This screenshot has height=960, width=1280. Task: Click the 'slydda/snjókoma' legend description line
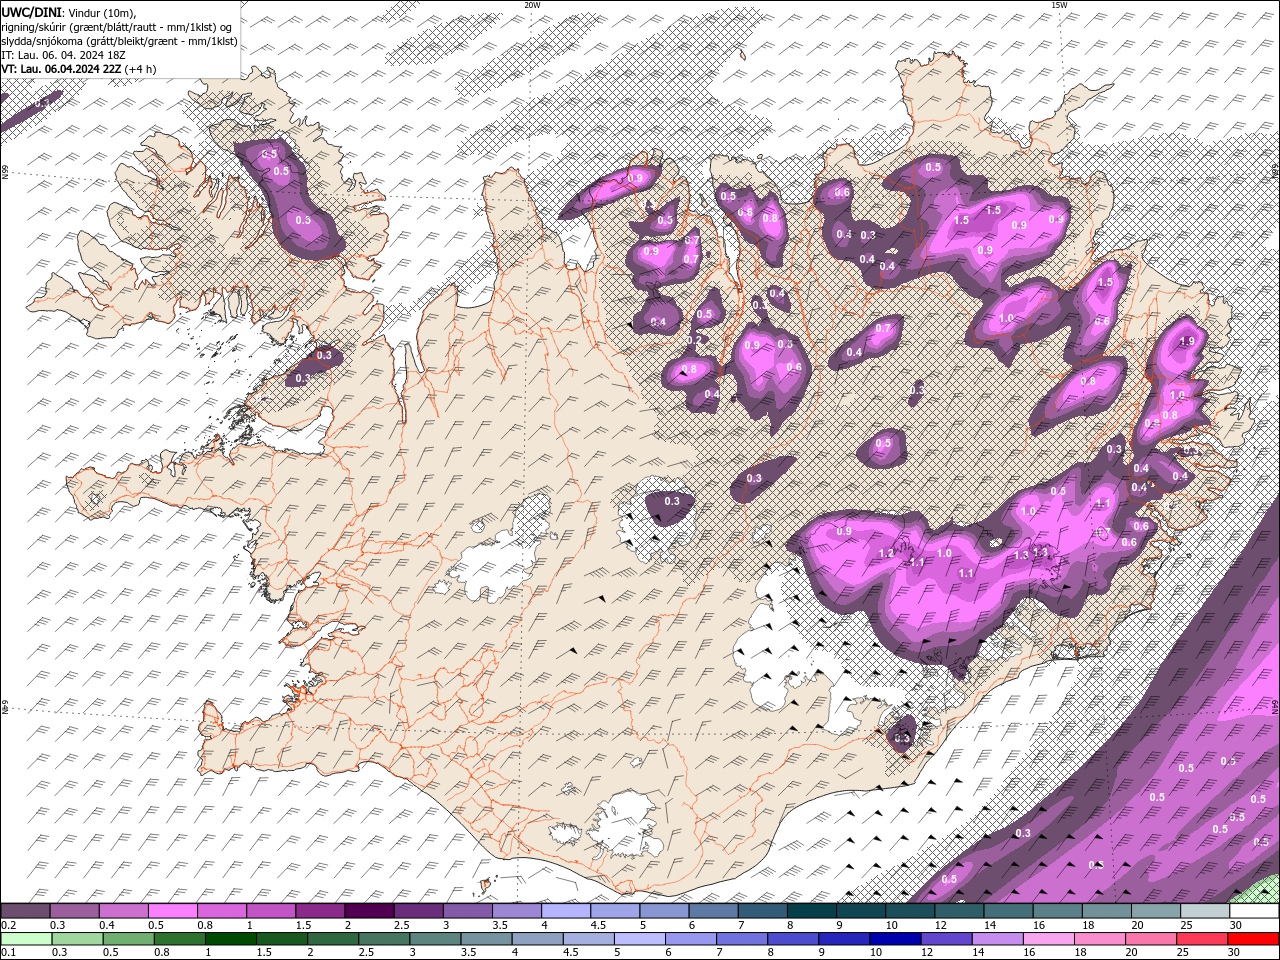click(119, 41)
